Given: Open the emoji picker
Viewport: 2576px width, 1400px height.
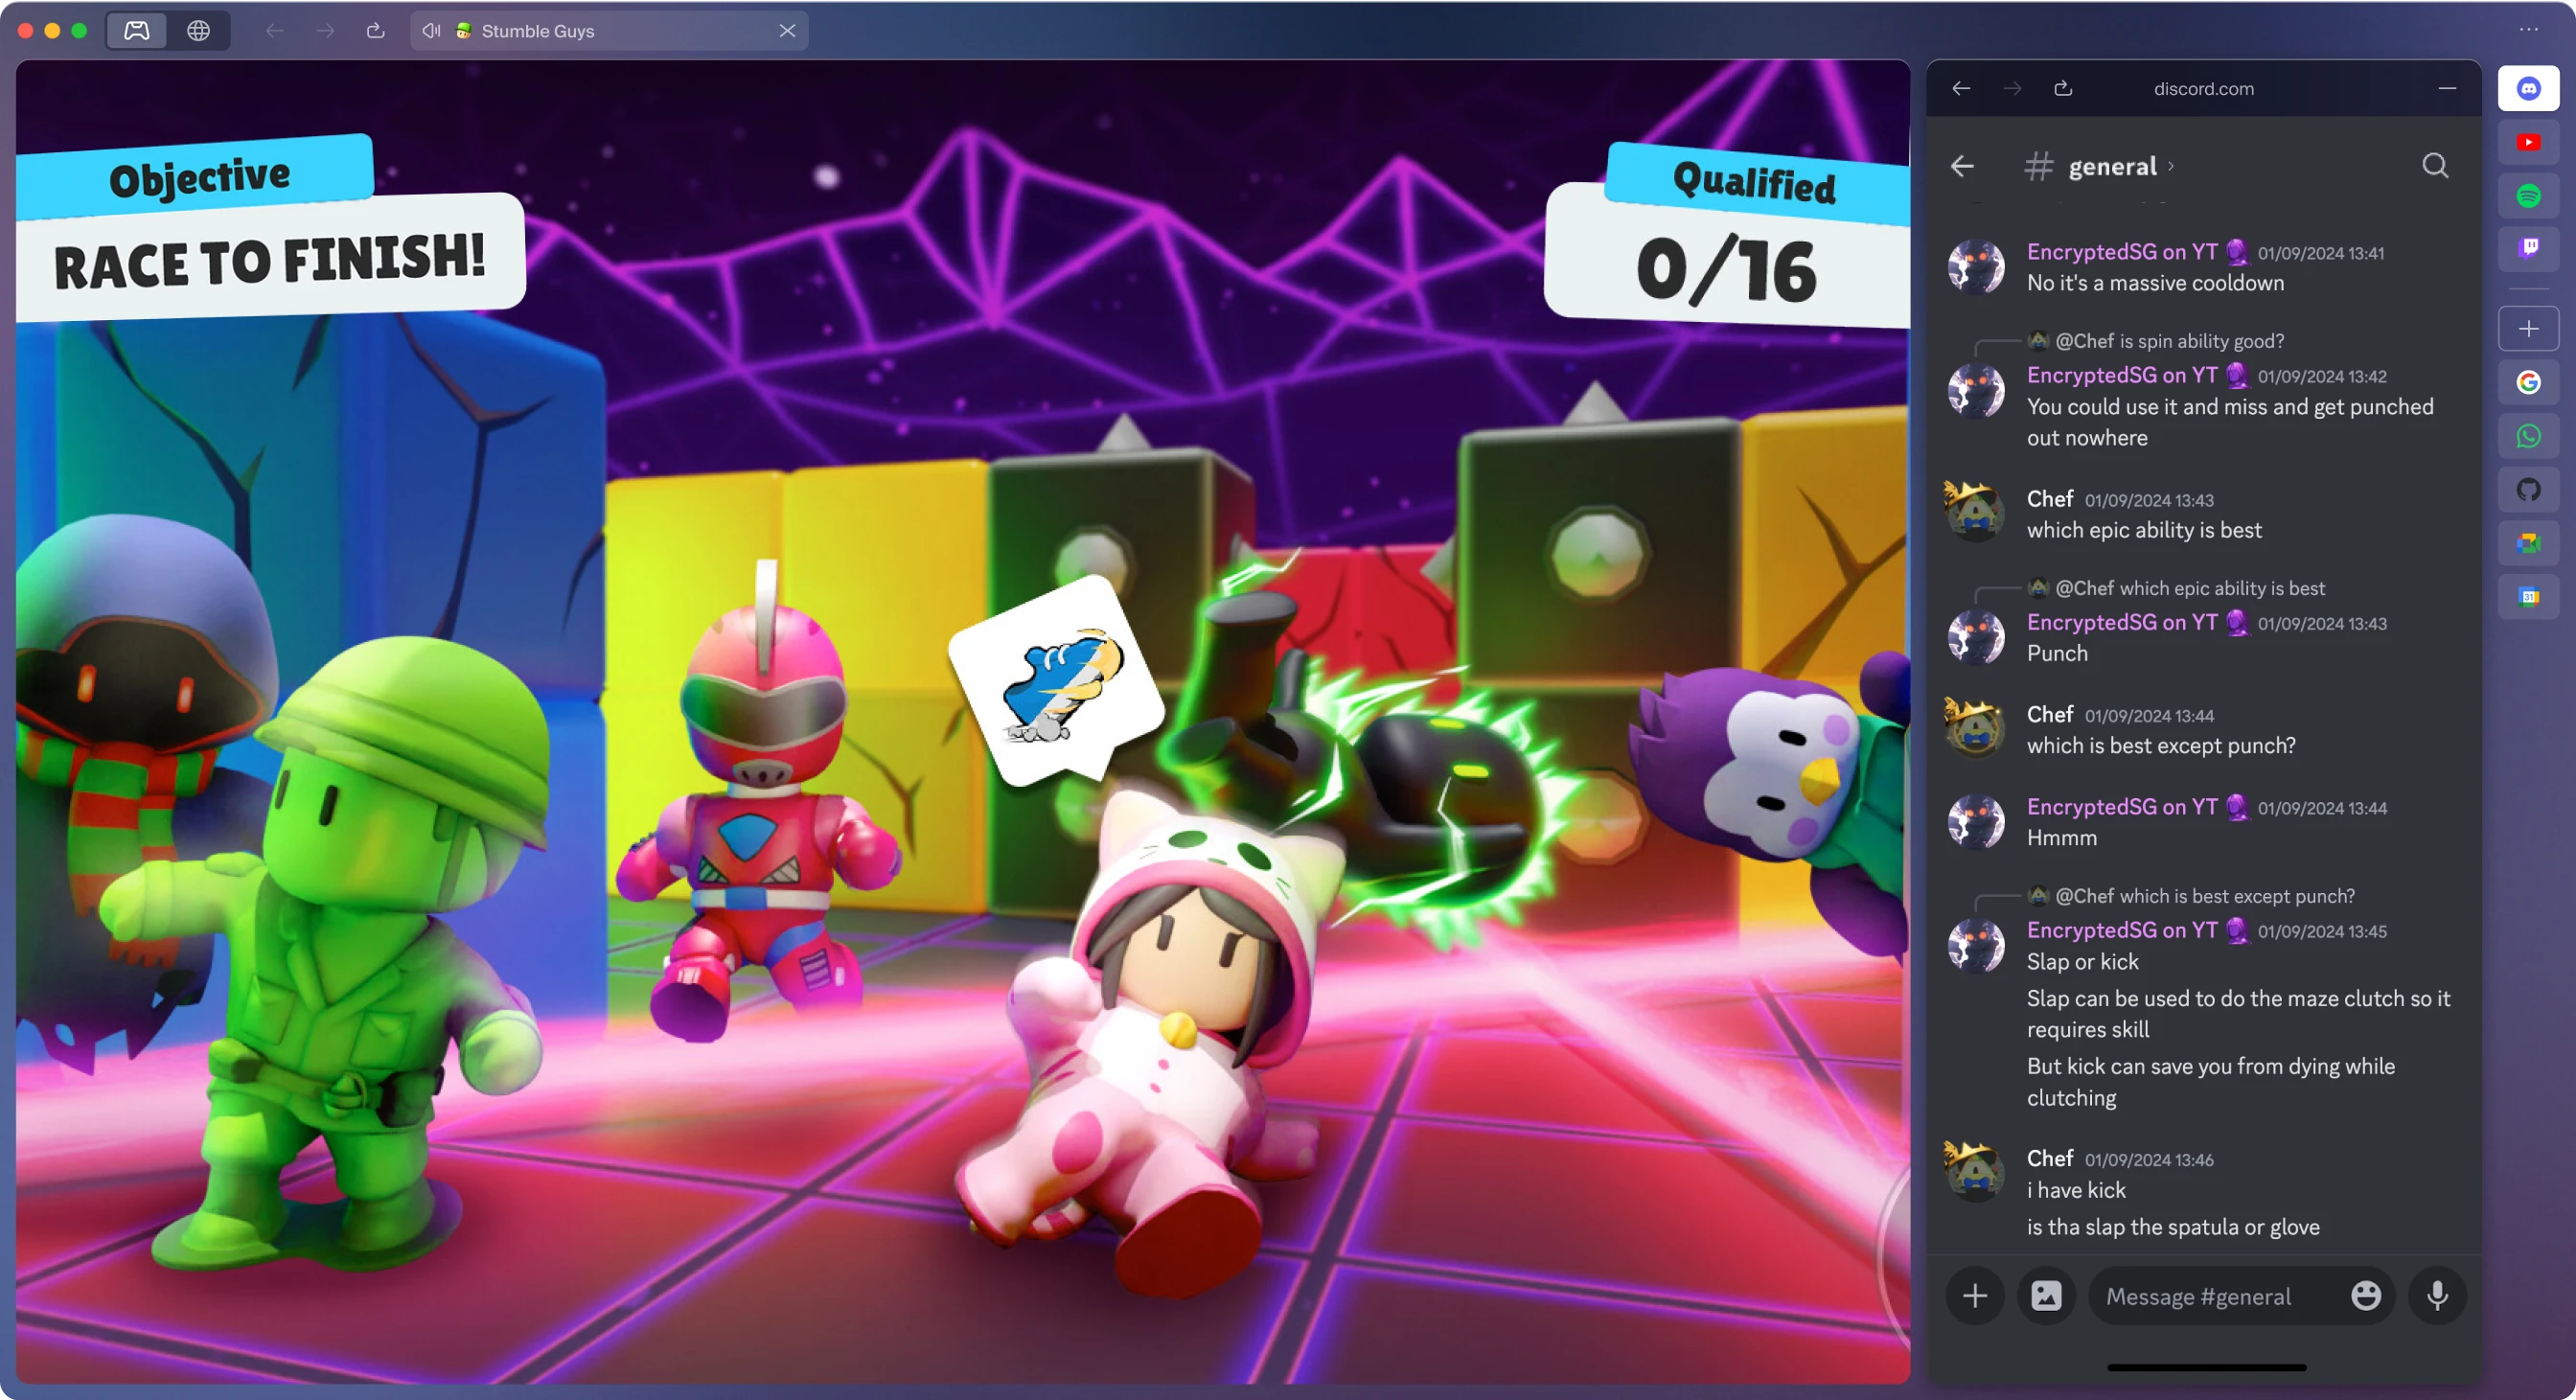Looking at the screenshot, I should [x=2365, y=1296].
